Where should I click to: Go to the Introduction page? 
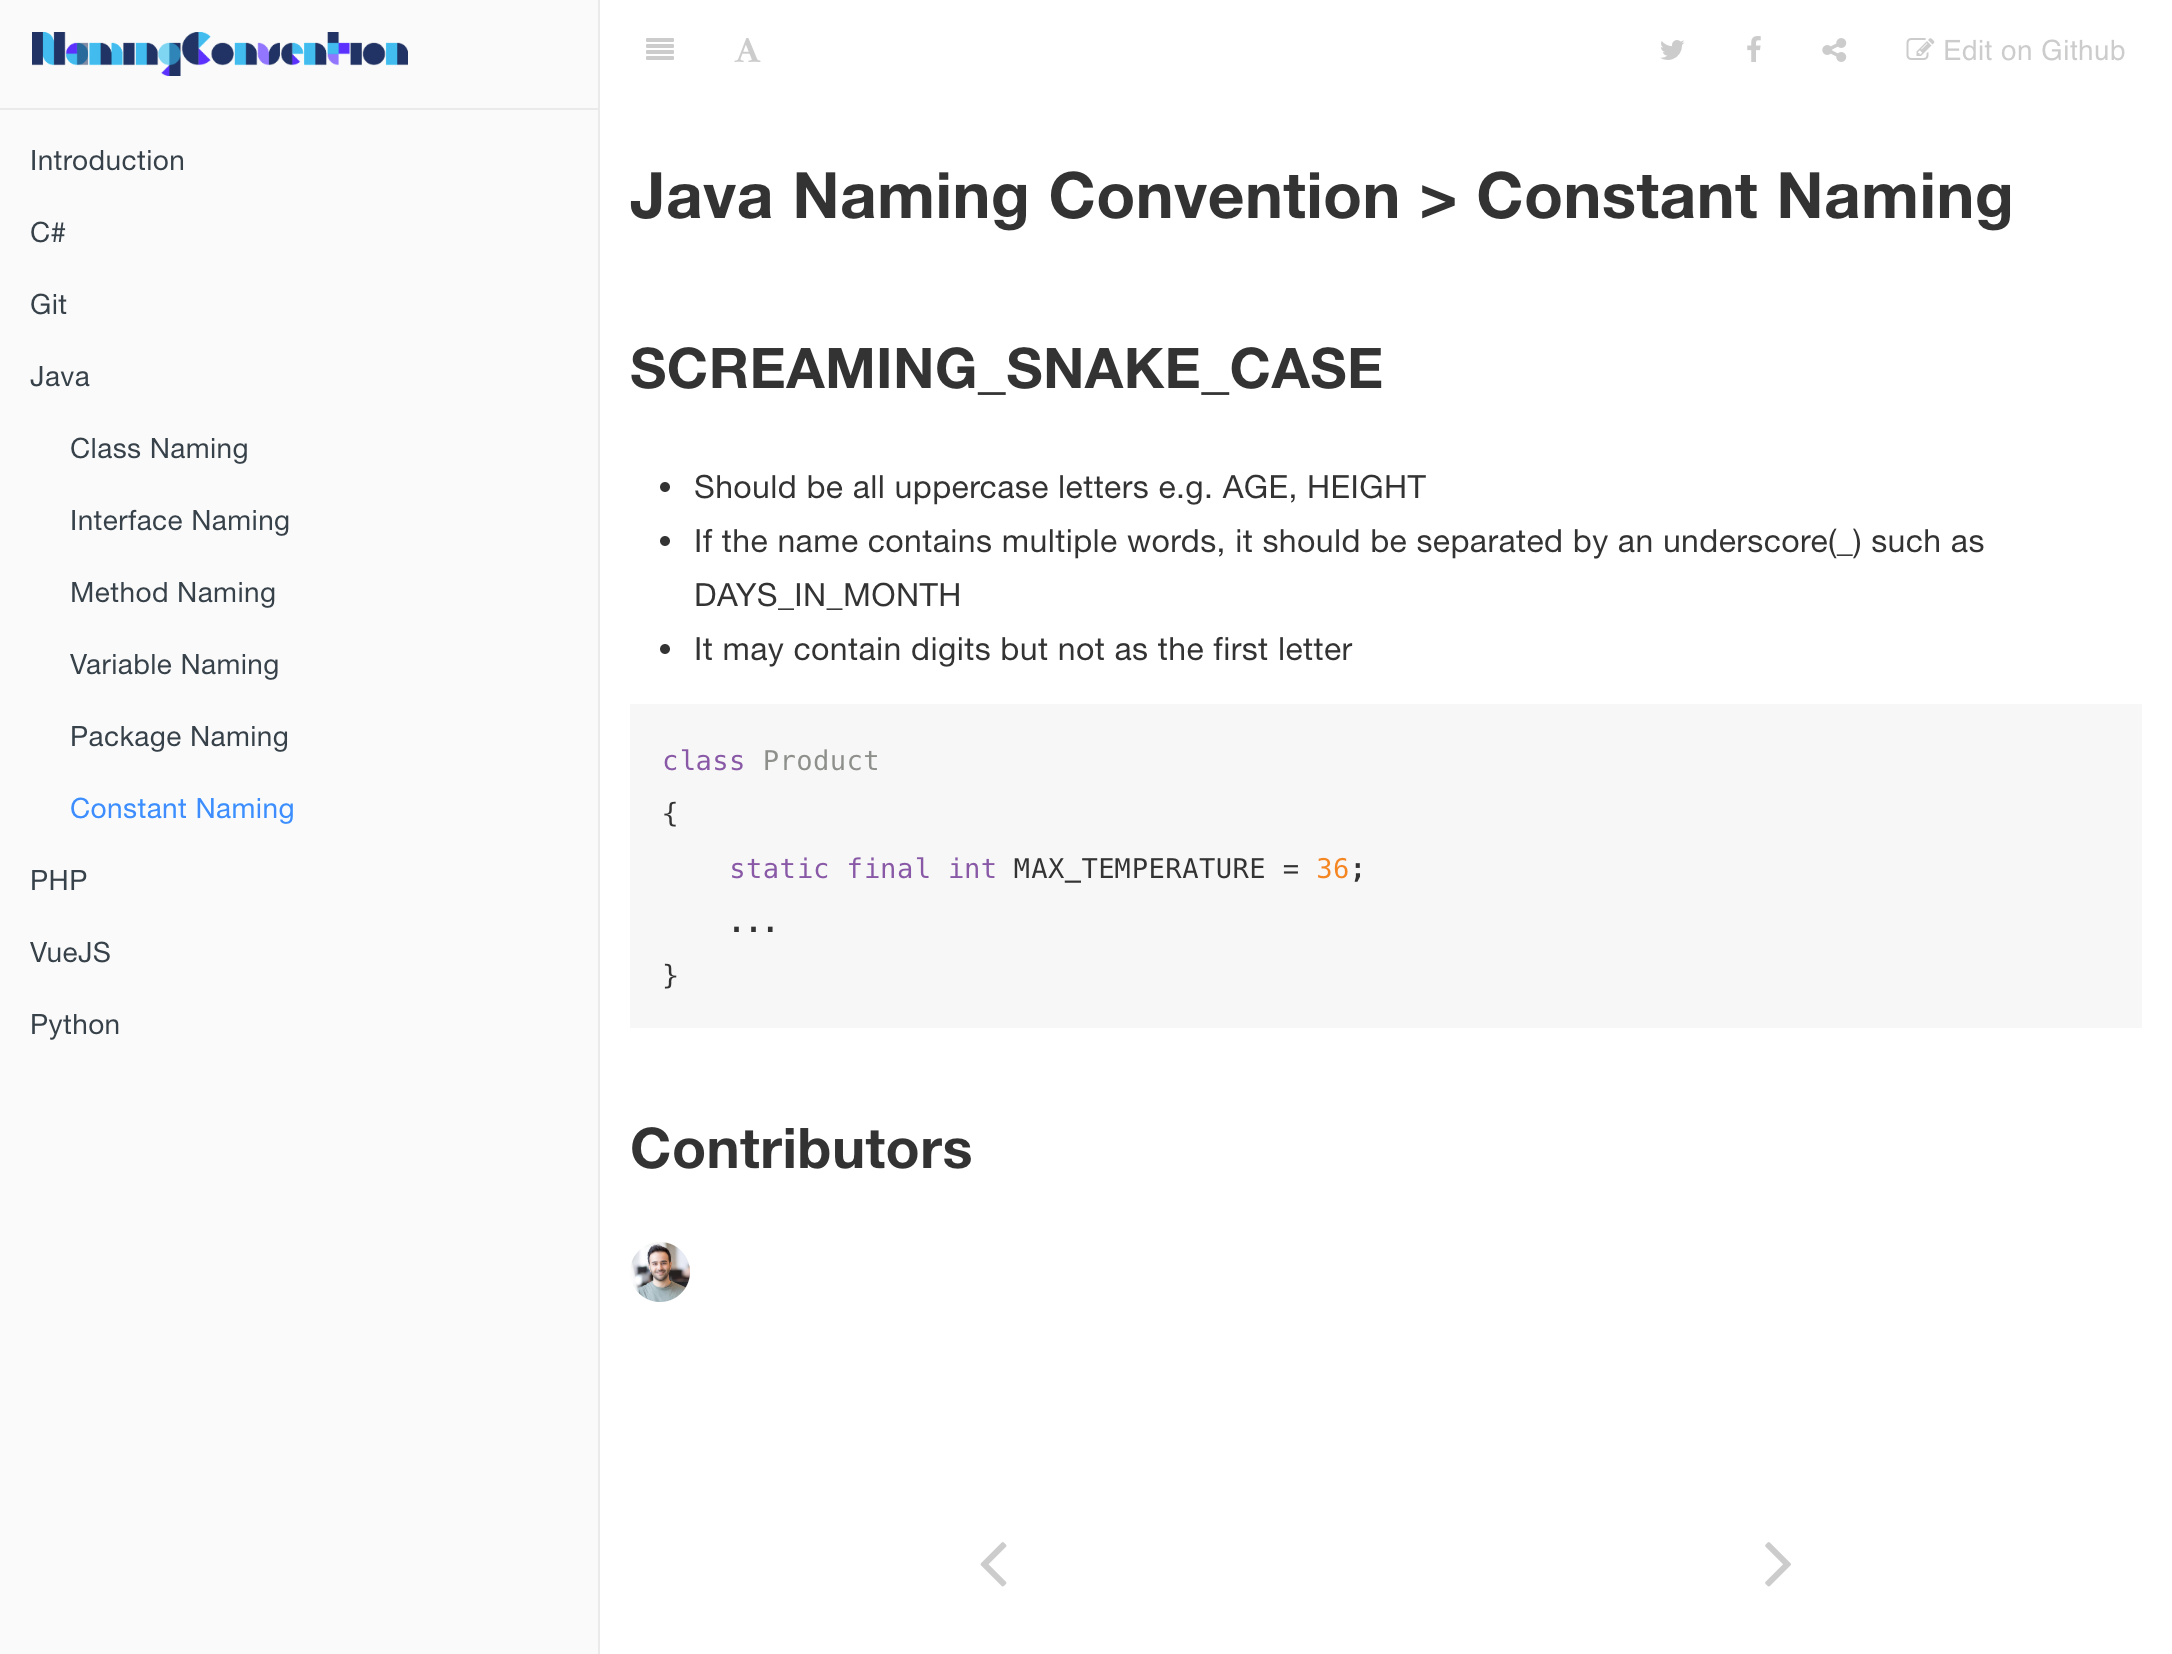[x=107, y=160]
